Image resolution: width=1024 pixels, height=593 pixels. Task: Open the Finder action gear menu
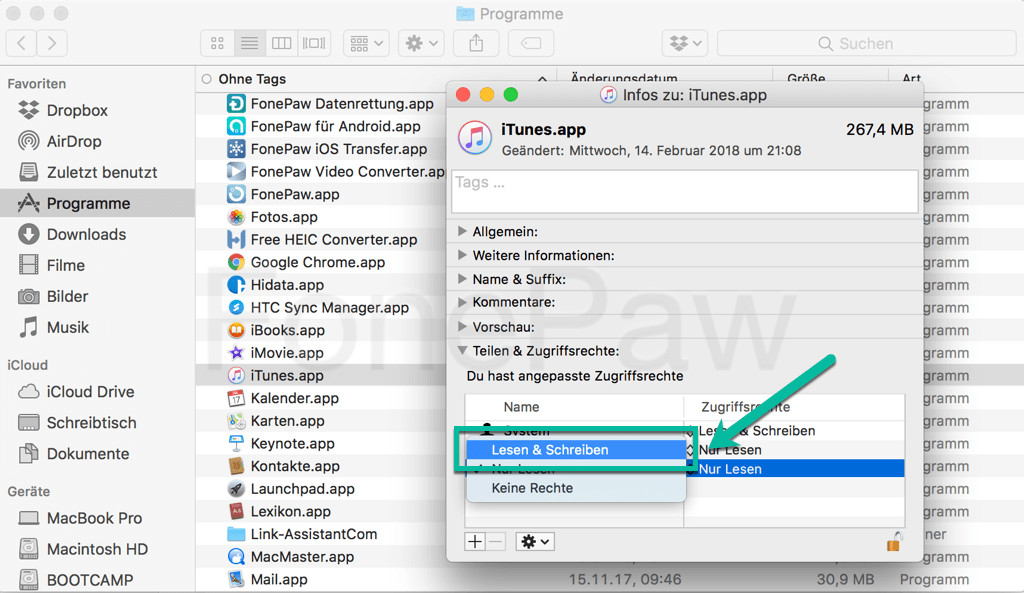pyautogui.click(x=421, y=44)
